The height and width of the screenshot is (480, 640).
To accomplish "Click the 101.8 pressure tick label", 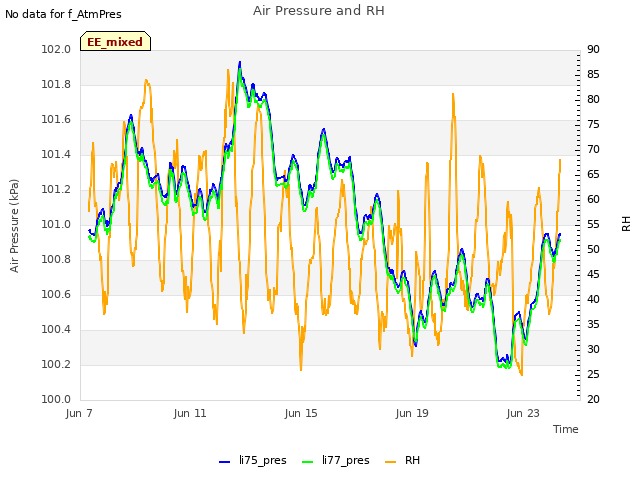I will click(56, 84).
